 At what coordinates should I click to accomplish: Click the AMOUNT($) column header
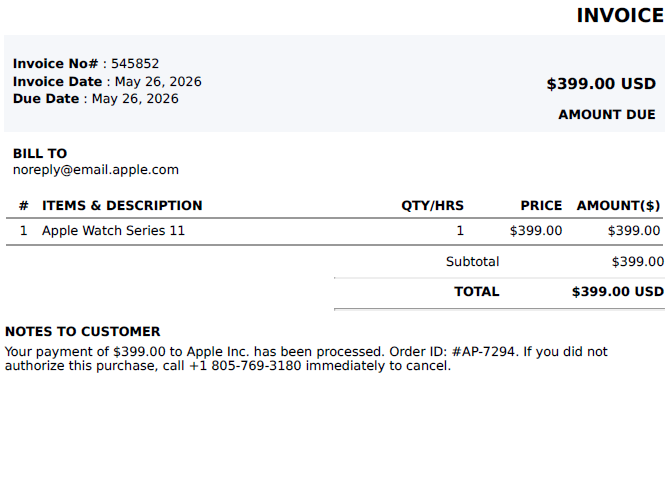(x=618, y=206)
